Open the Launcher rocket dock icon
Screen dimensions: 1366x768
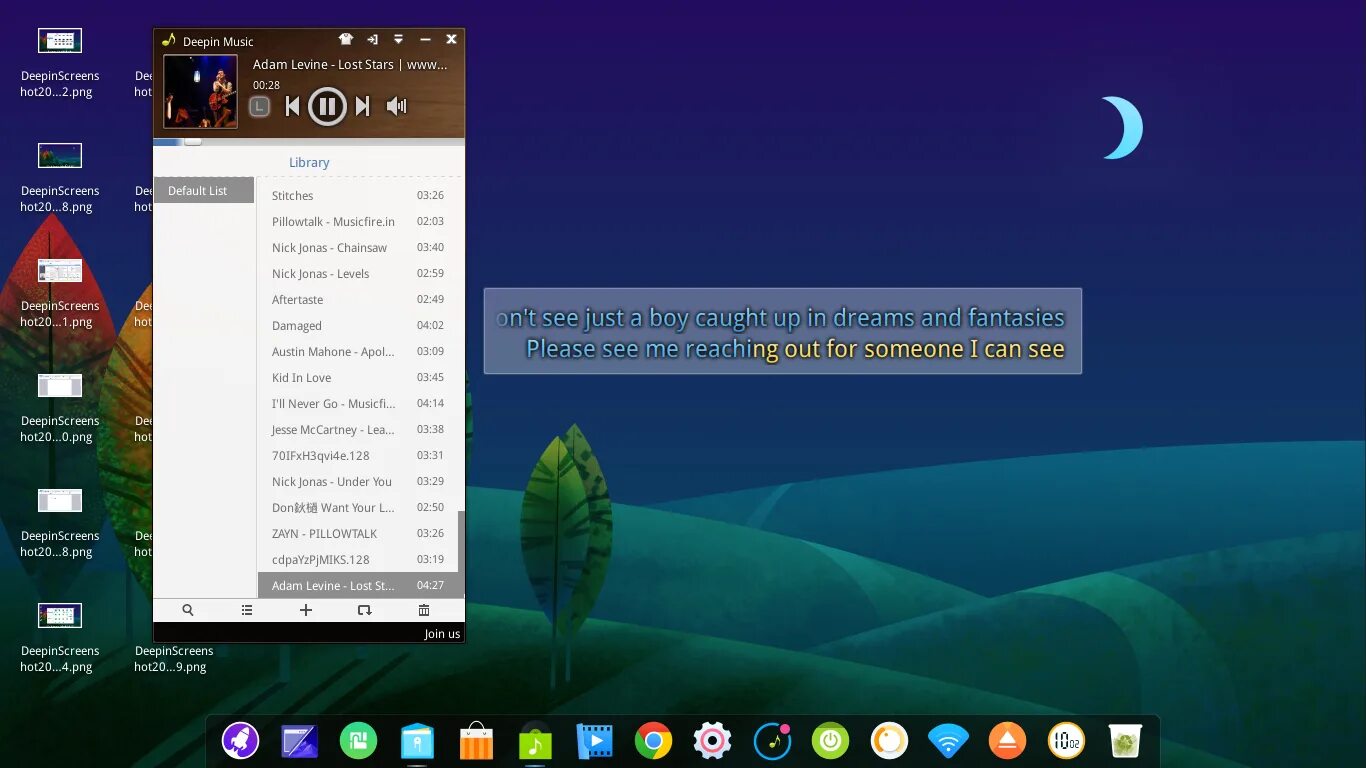point(240,741)
